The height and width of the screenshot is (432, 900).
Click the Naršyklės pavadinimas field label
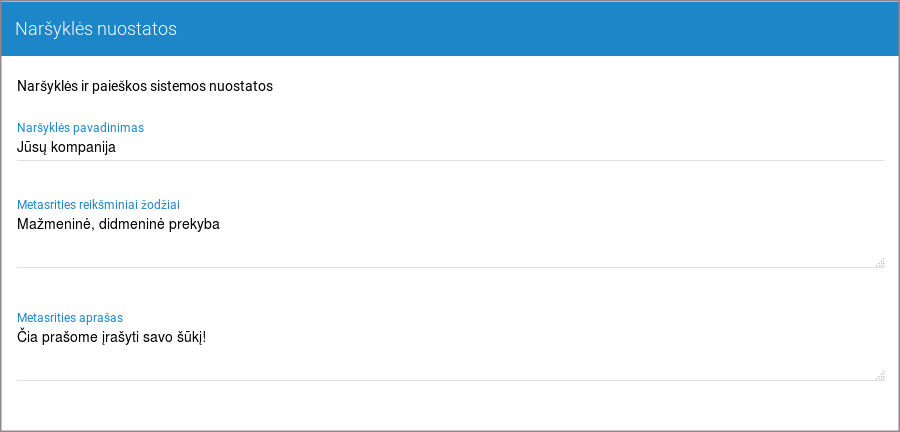[81, 127]
